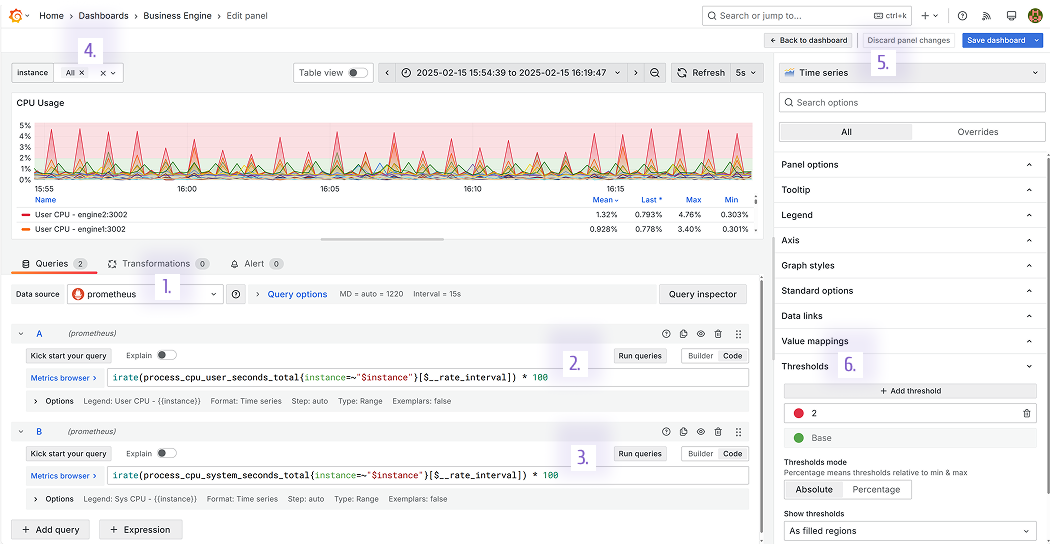The height and width of the screenshot is (544, 1050).
Task: Switch query A to Code mode
Action: (733, 356)
